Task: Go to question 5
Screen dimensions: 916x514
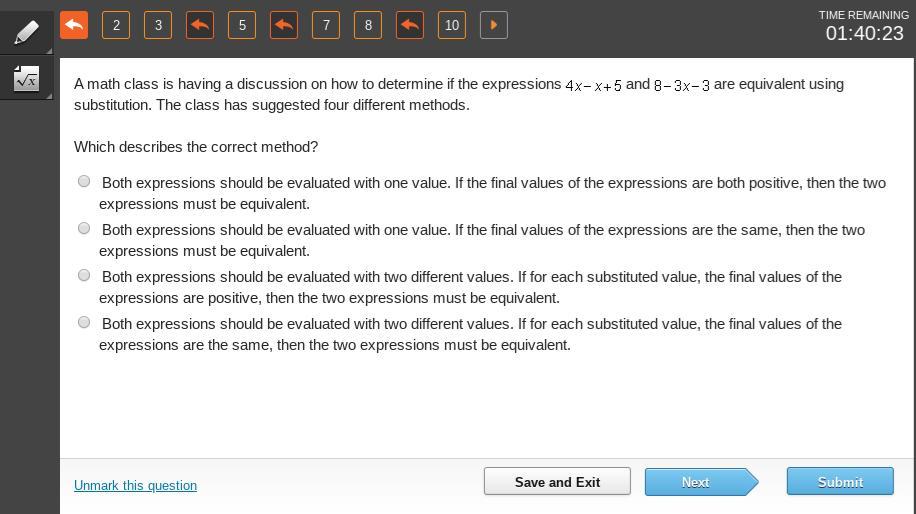Action: coord(242,25)
